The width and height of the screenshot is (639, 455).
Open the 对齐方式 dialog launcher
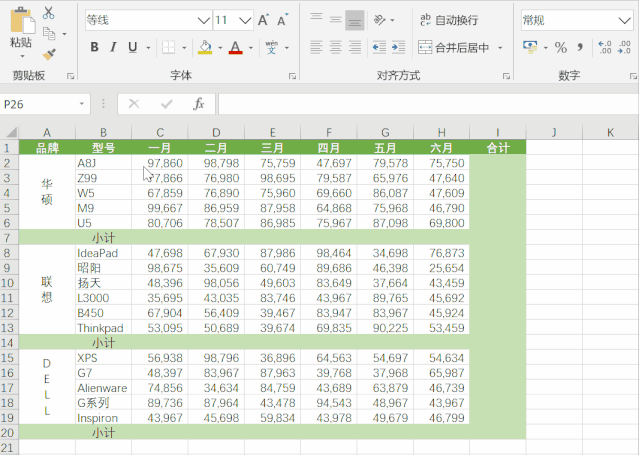tap(506, 76)
